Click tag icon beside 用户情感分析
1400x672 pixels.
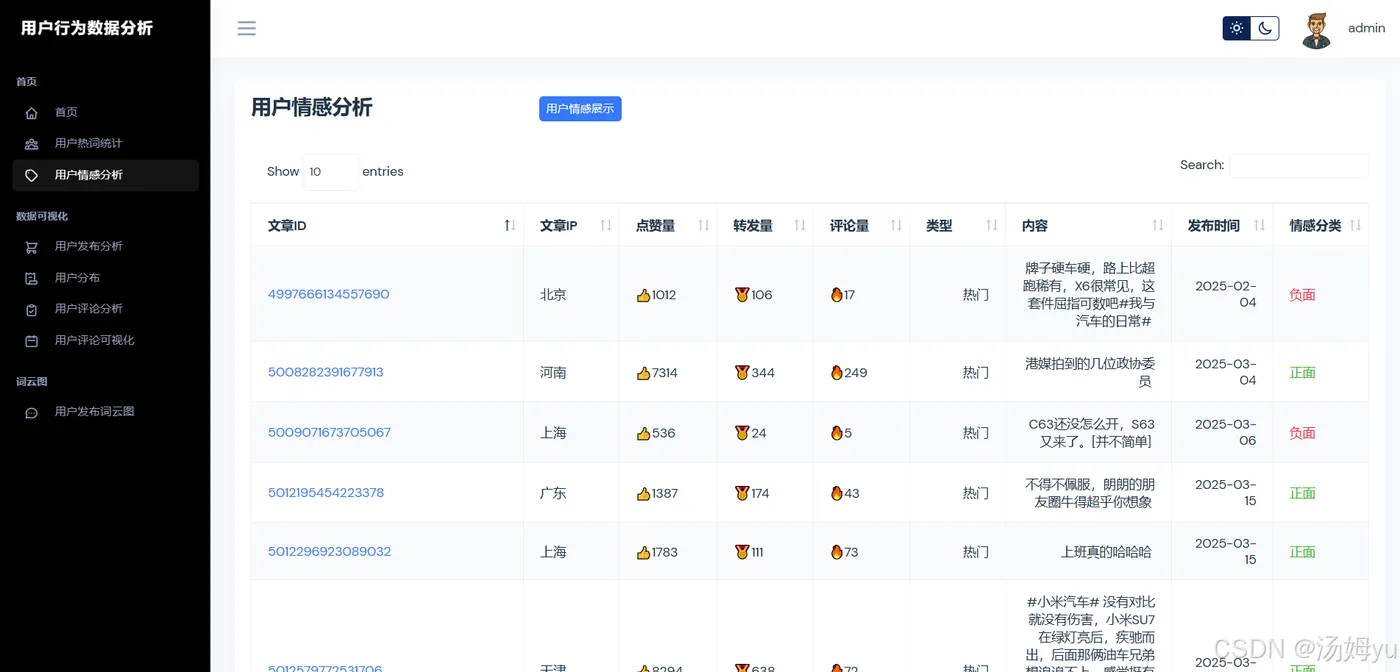32,175
